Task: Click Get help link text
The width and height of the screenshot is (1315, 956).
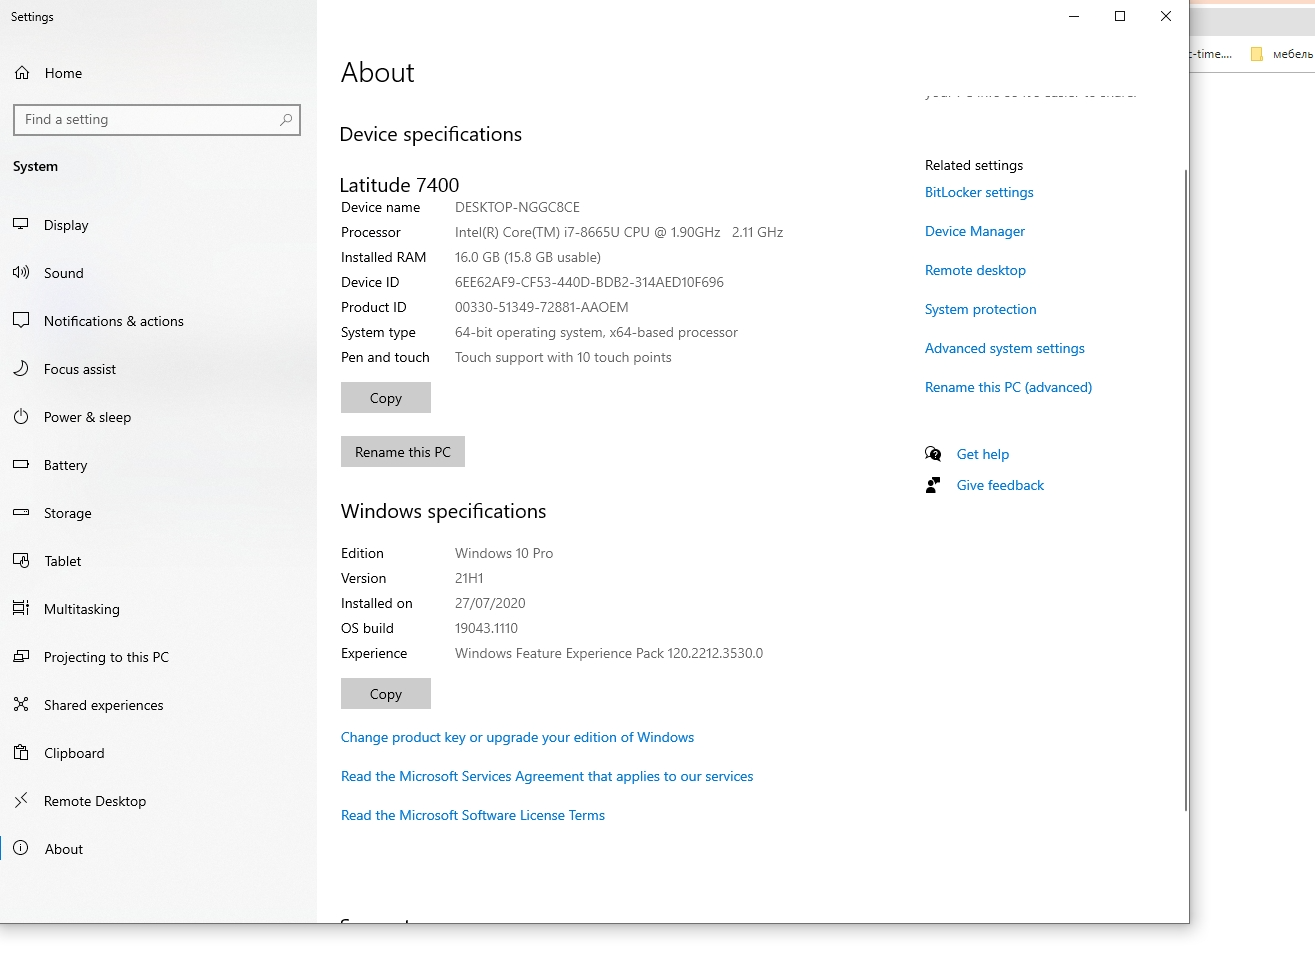Action: click(983, 454)
